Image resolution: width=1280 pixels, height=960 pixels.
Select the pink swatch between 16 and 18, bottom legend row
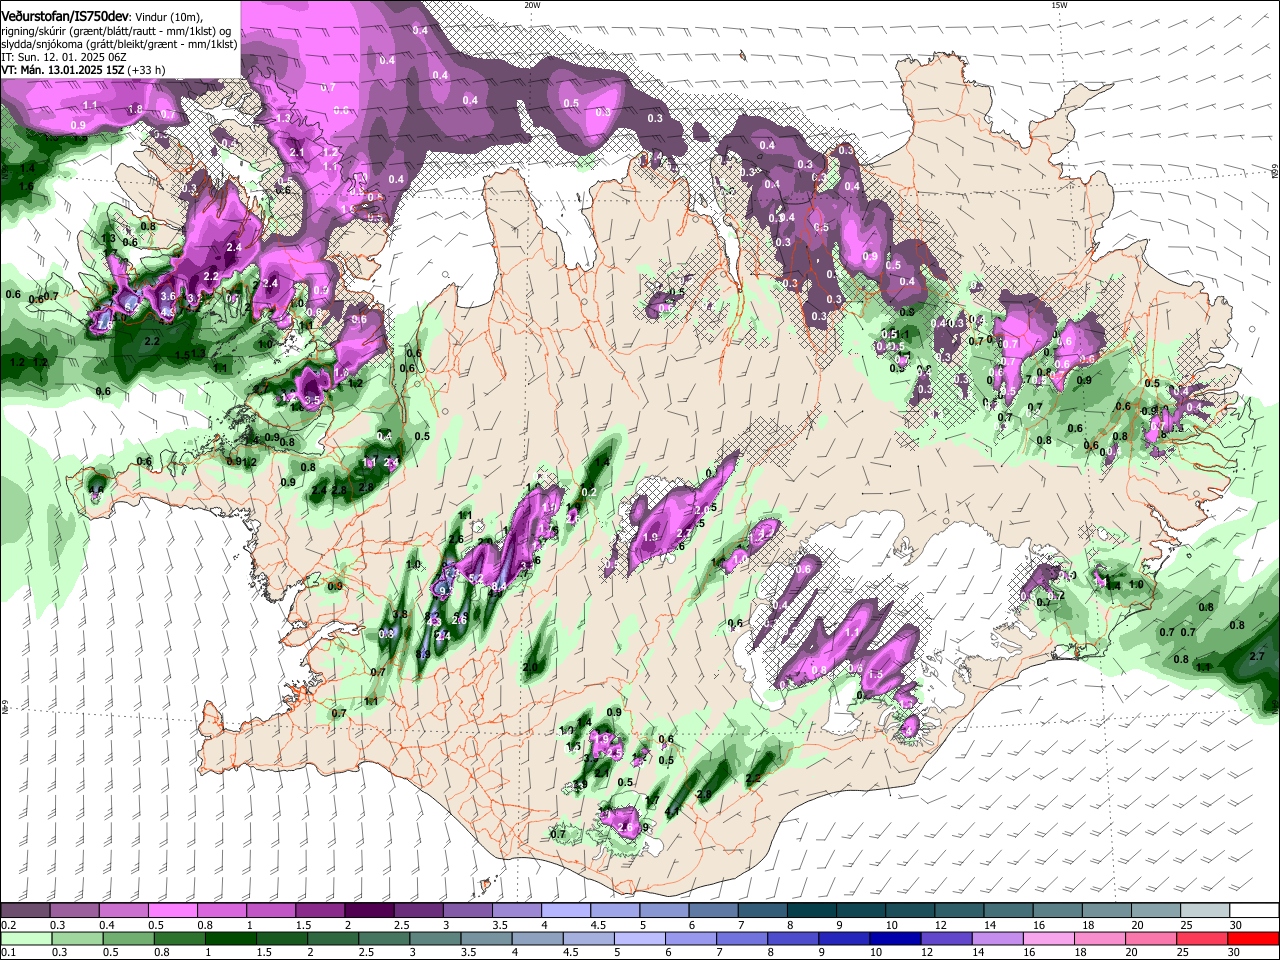click(1048, 939)
